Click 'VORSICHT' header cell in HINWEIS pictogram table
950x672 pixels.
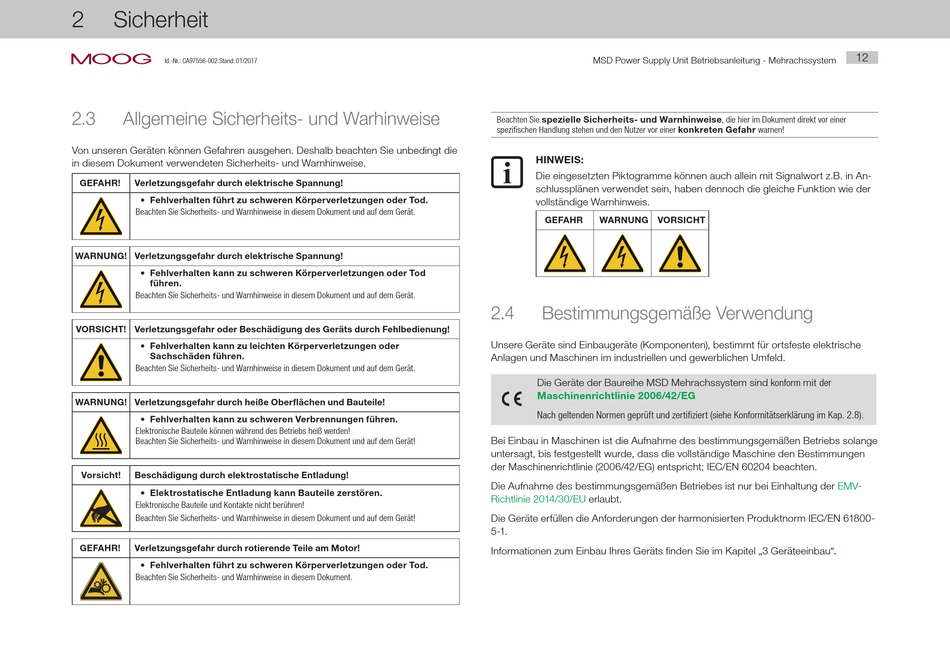point(680,220)
